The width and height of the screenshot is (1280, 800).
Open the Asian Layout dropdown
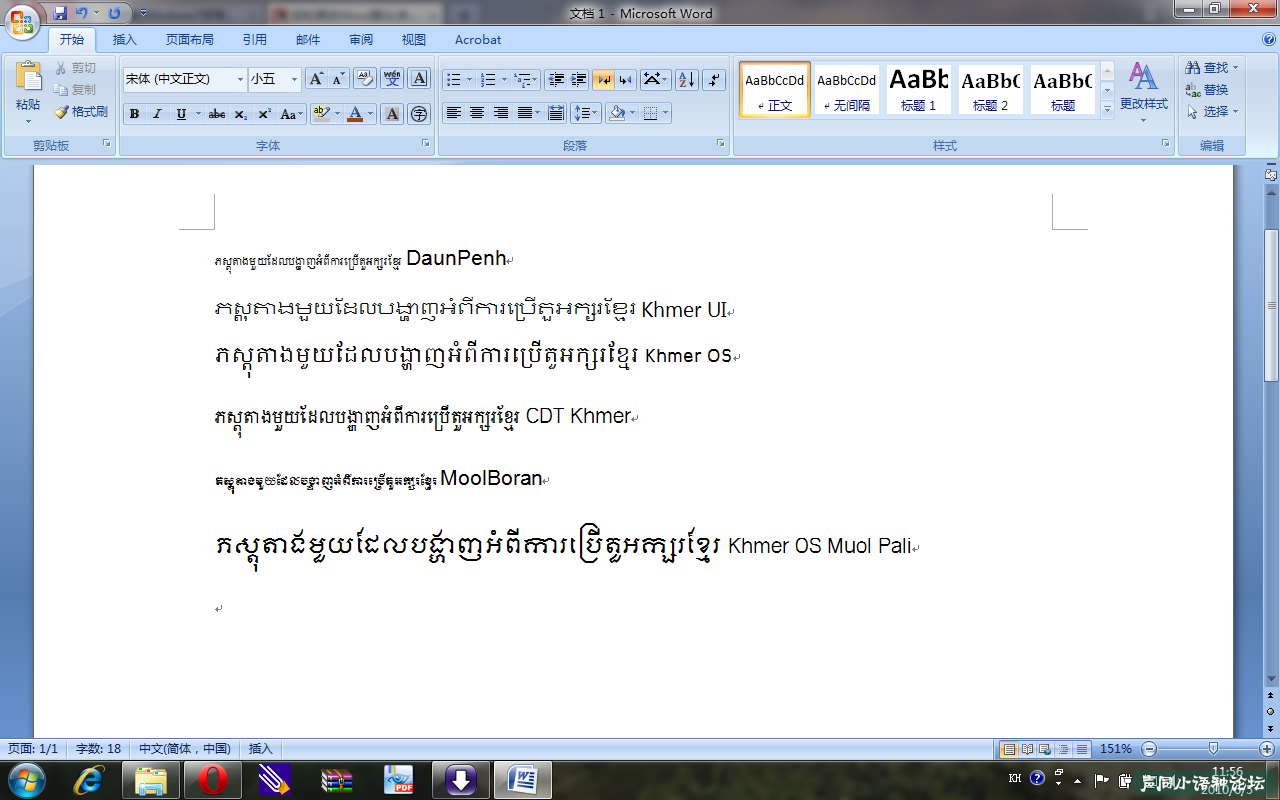(655, 79)
